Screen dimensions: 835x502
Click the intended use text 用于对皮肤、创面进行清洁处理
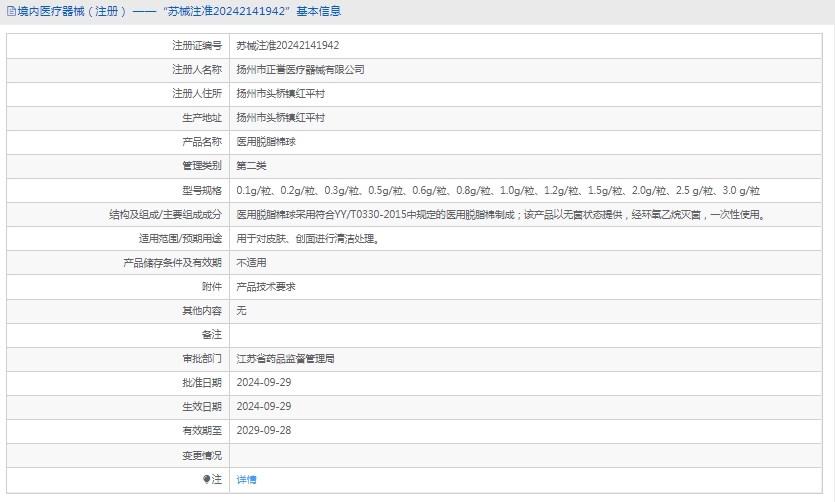[307, 239]
